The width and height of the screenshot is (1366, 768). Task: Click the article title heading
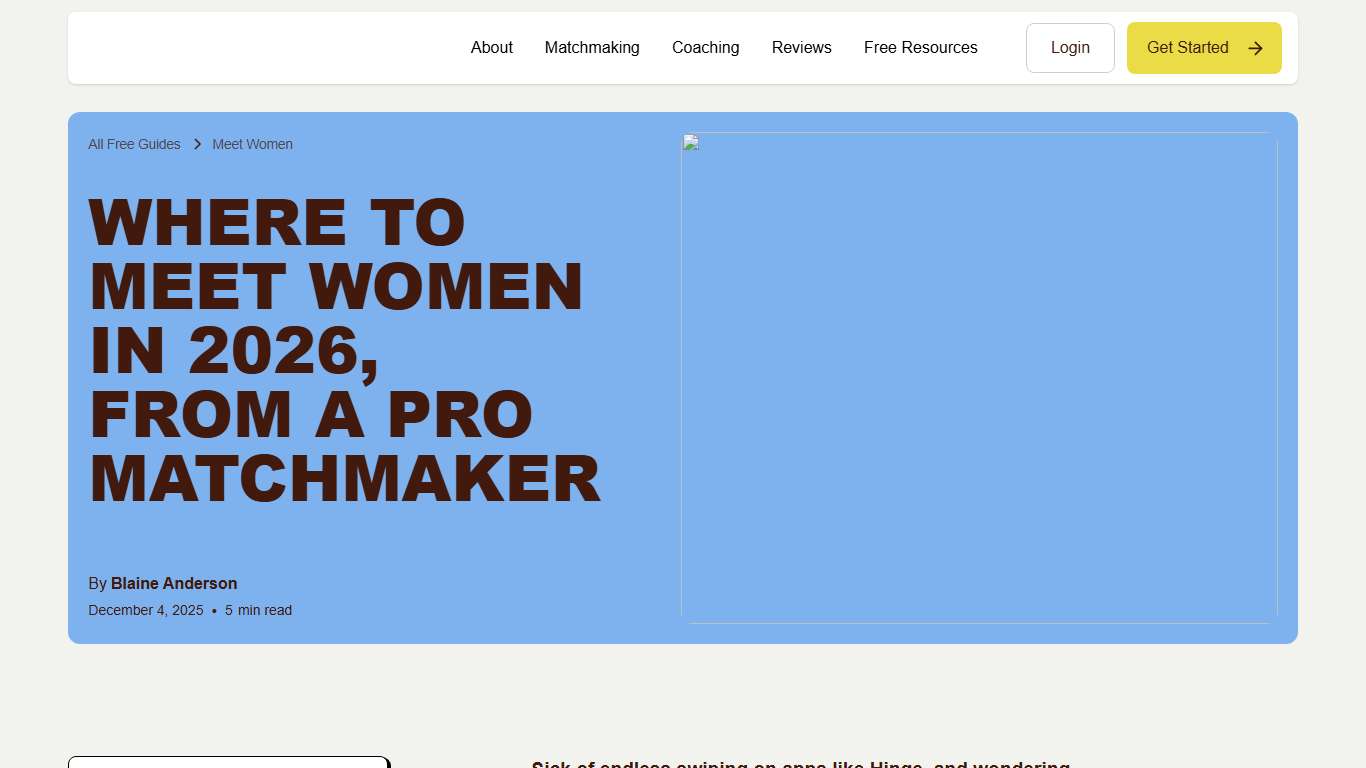click(x=344, y=350)
